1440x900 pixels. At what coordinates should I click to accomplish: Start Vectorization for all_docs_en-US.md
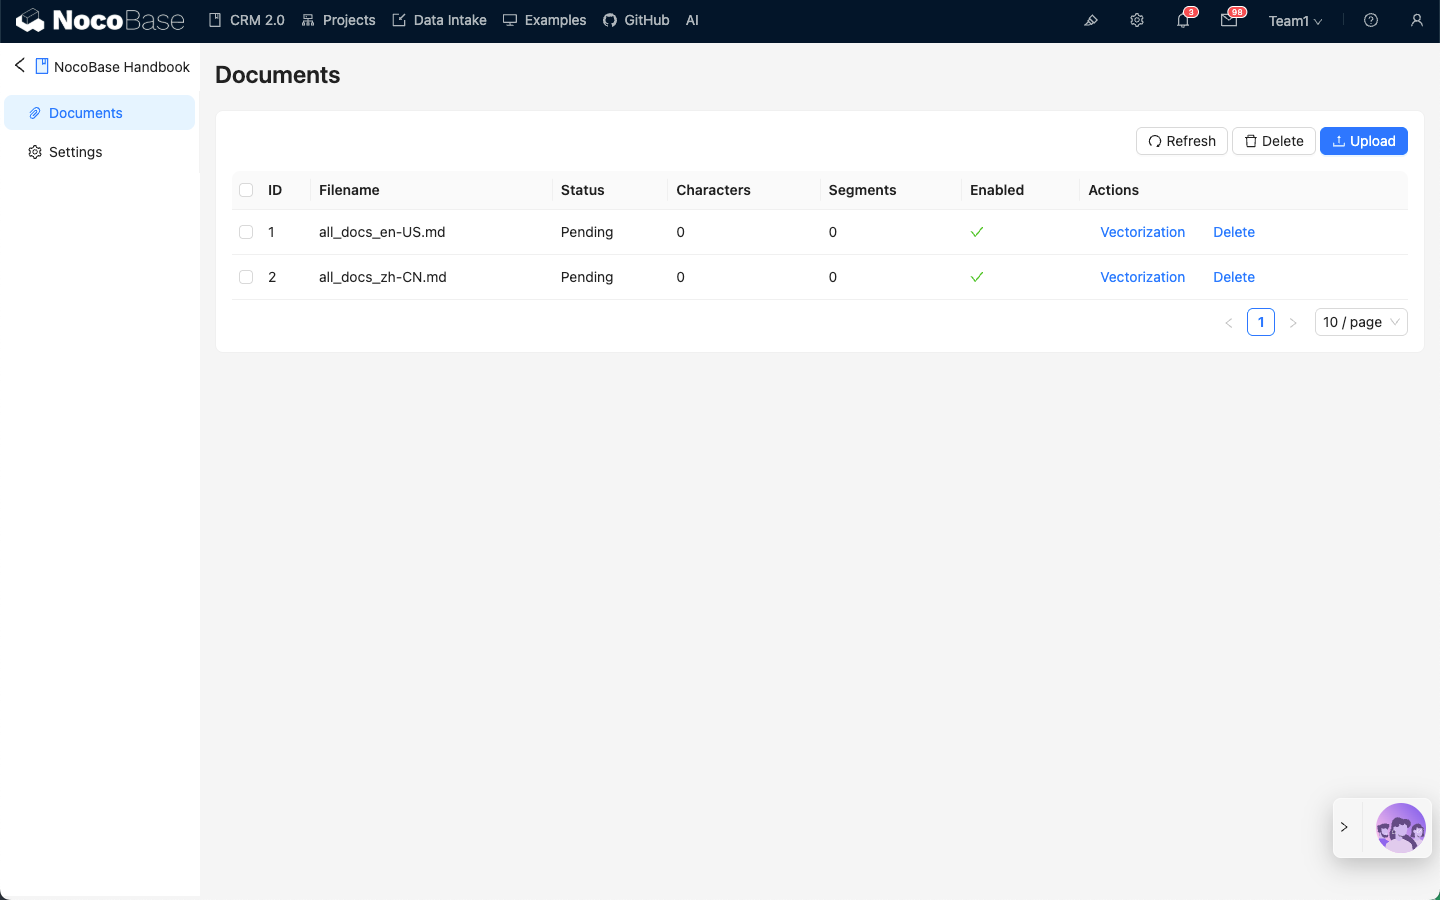1142,232
